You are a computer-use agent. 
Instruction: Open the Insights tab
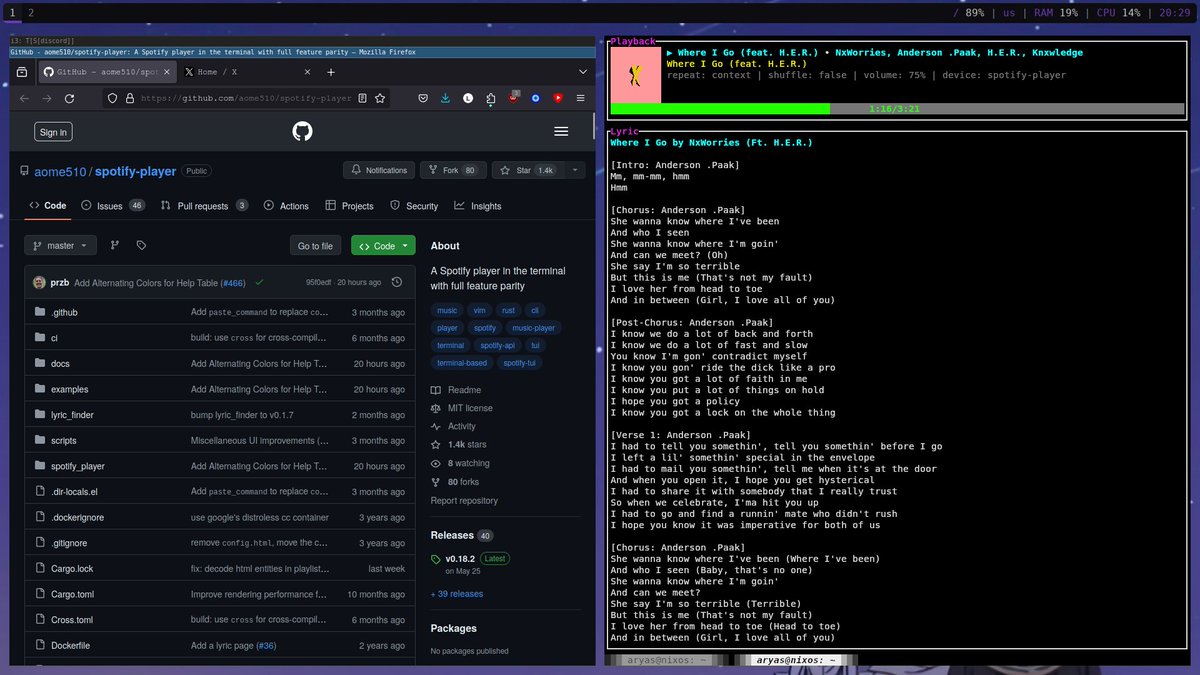tap(477, 205)
